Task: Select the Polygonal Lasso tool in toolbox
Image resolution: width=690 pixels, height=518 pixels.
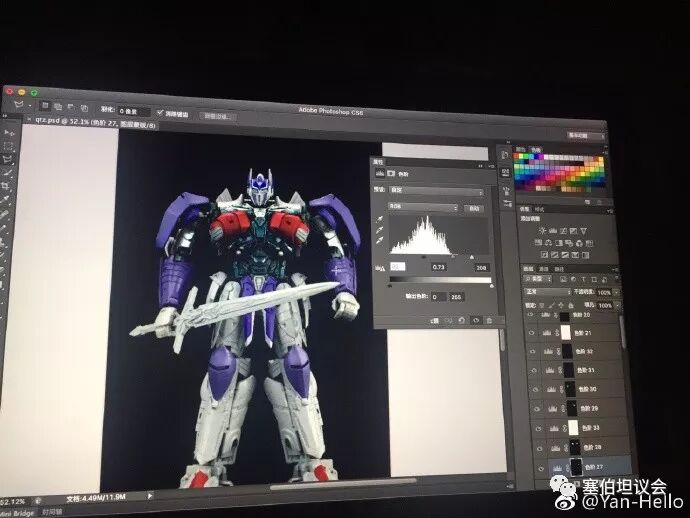Action: 8,159
